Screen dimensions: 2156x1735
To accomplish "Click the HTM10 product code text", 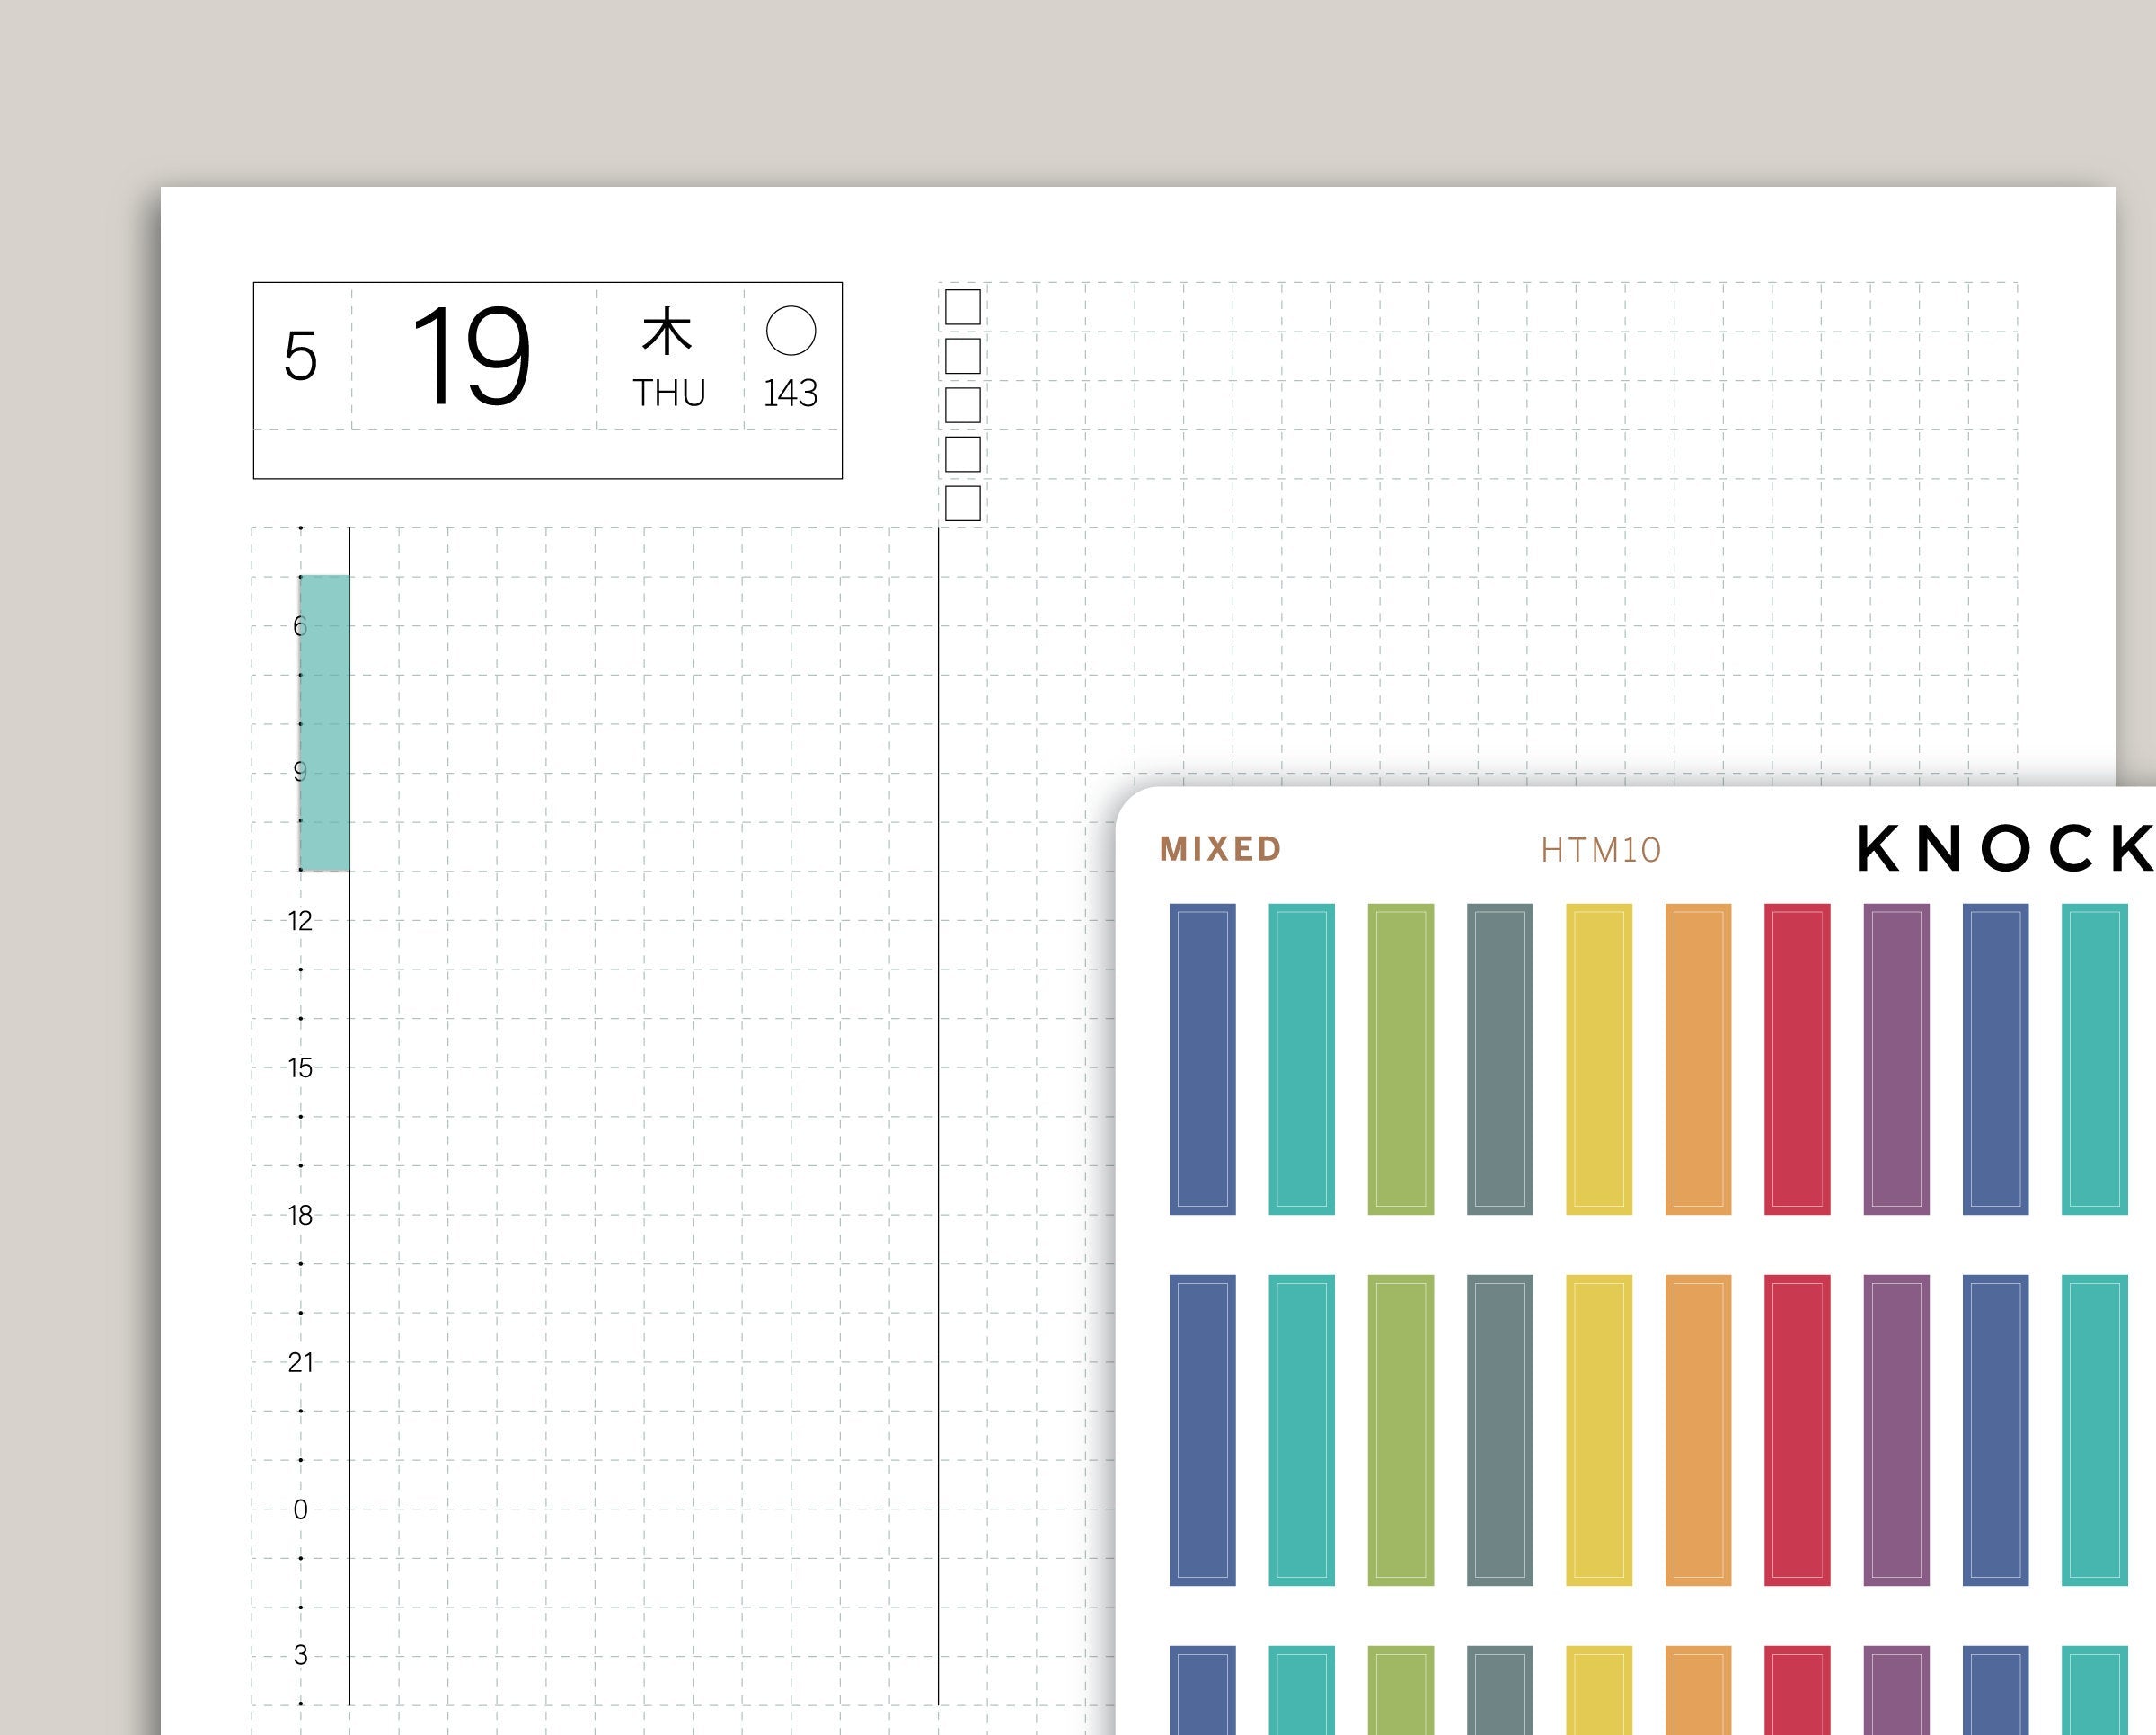I will point(1600,850).
